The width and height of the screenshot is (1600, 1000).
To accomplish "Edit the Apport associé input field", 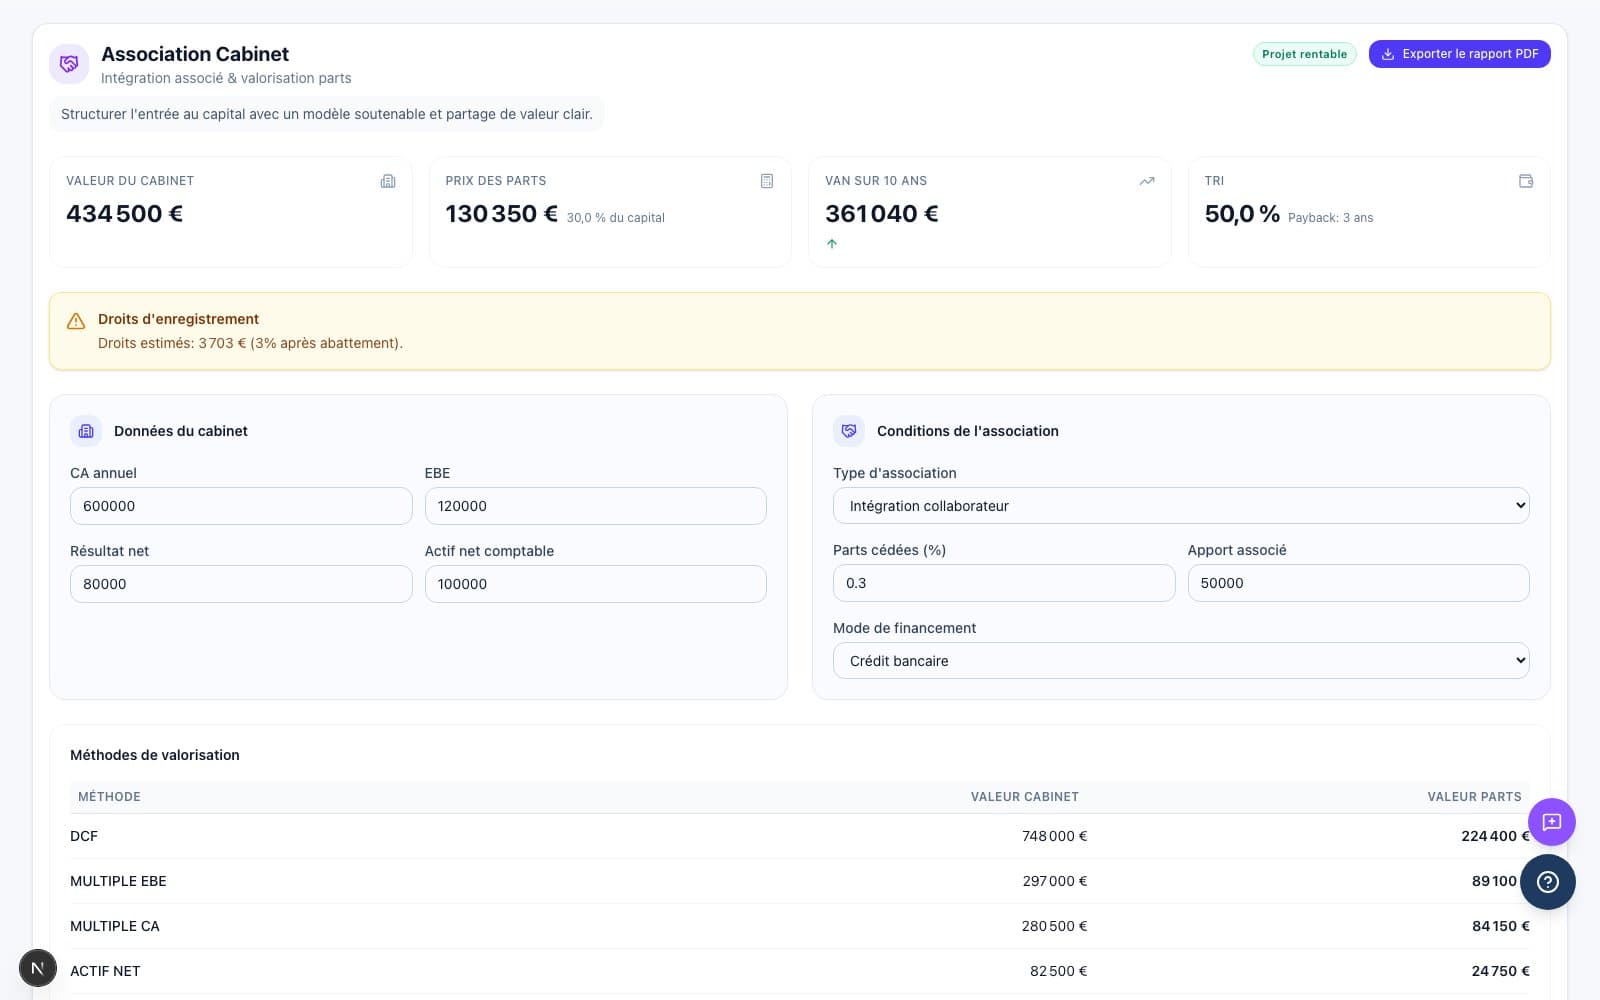I will (x=1357, y=583).
